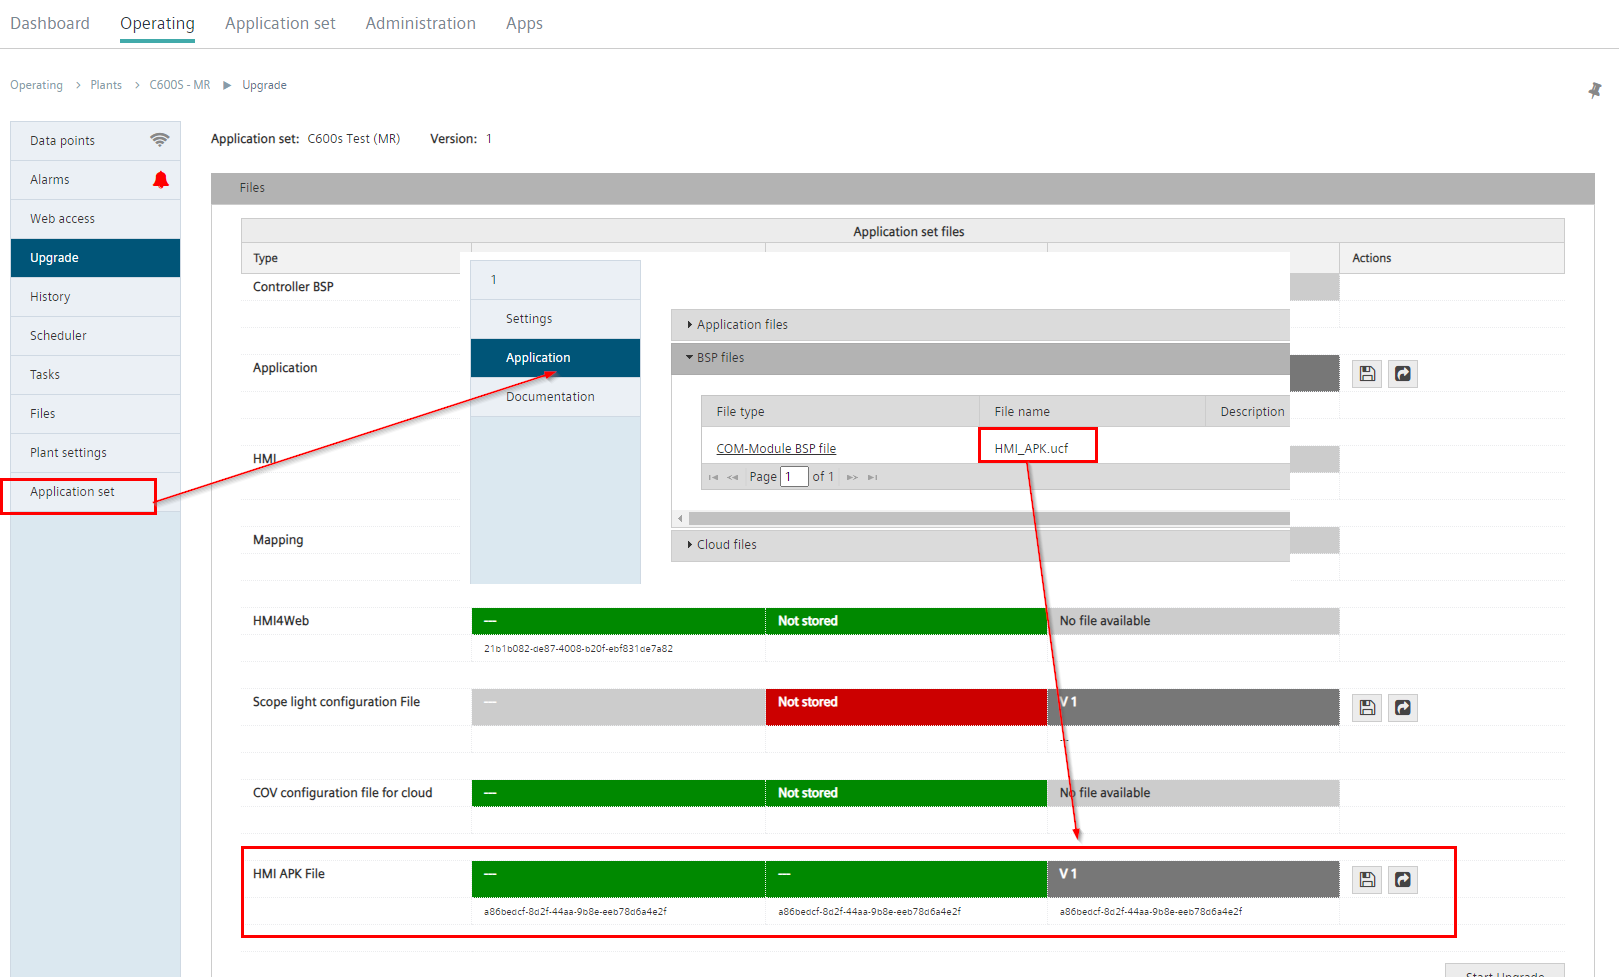Click the export arrow icon for Application
The width and height of the screenshot is (1619, 977).
pyautogui.click(x=1403, y=374)
